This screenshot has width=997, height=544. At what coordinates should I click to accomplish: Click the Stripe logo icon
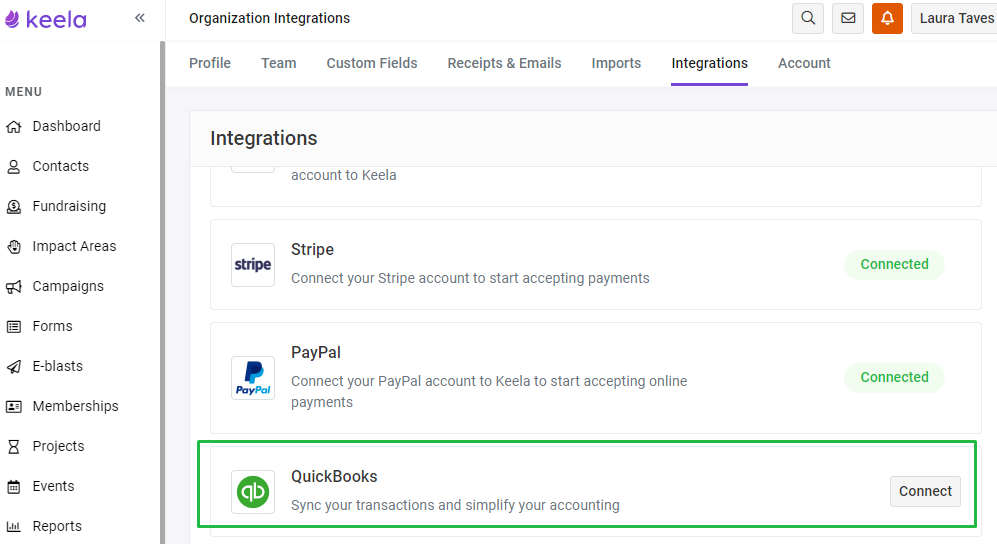point(253,264)
